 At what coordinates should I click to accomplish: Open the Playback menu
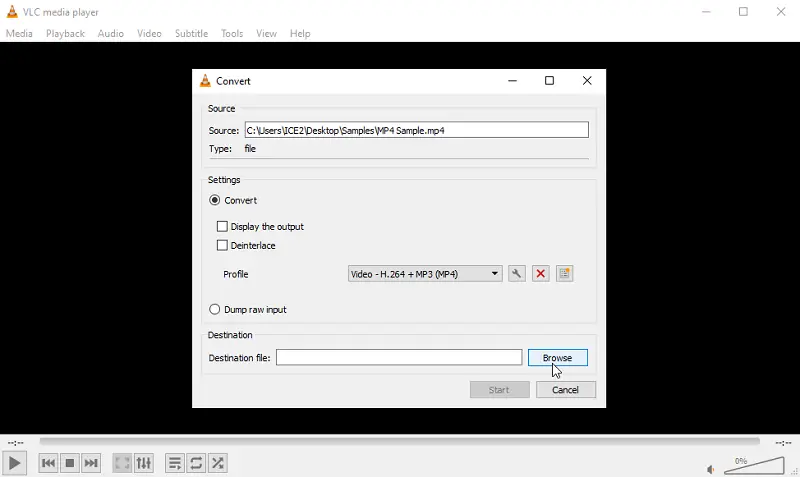pos(65,34)
